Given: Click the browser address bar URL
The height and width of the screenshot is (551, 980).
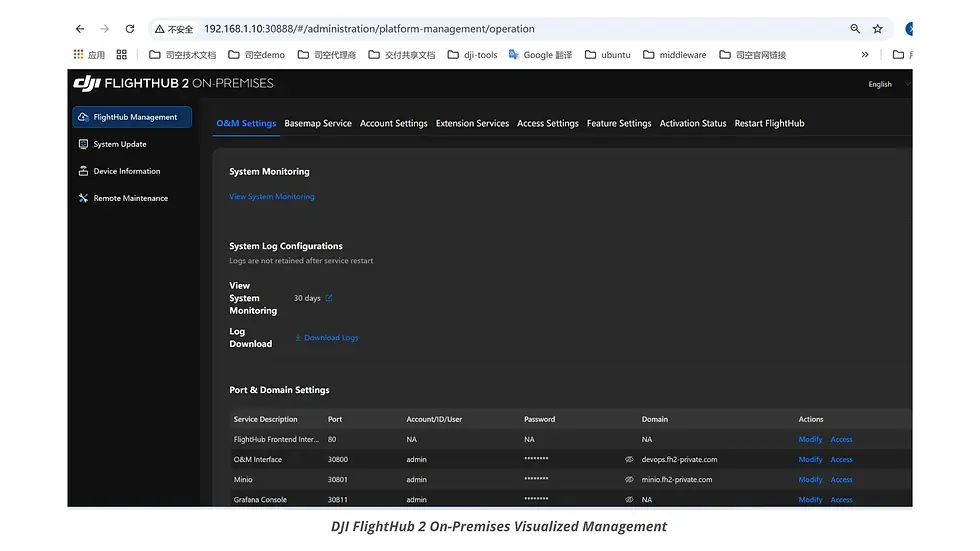Looking at the screenshot, I should click(x=369, y=29).
